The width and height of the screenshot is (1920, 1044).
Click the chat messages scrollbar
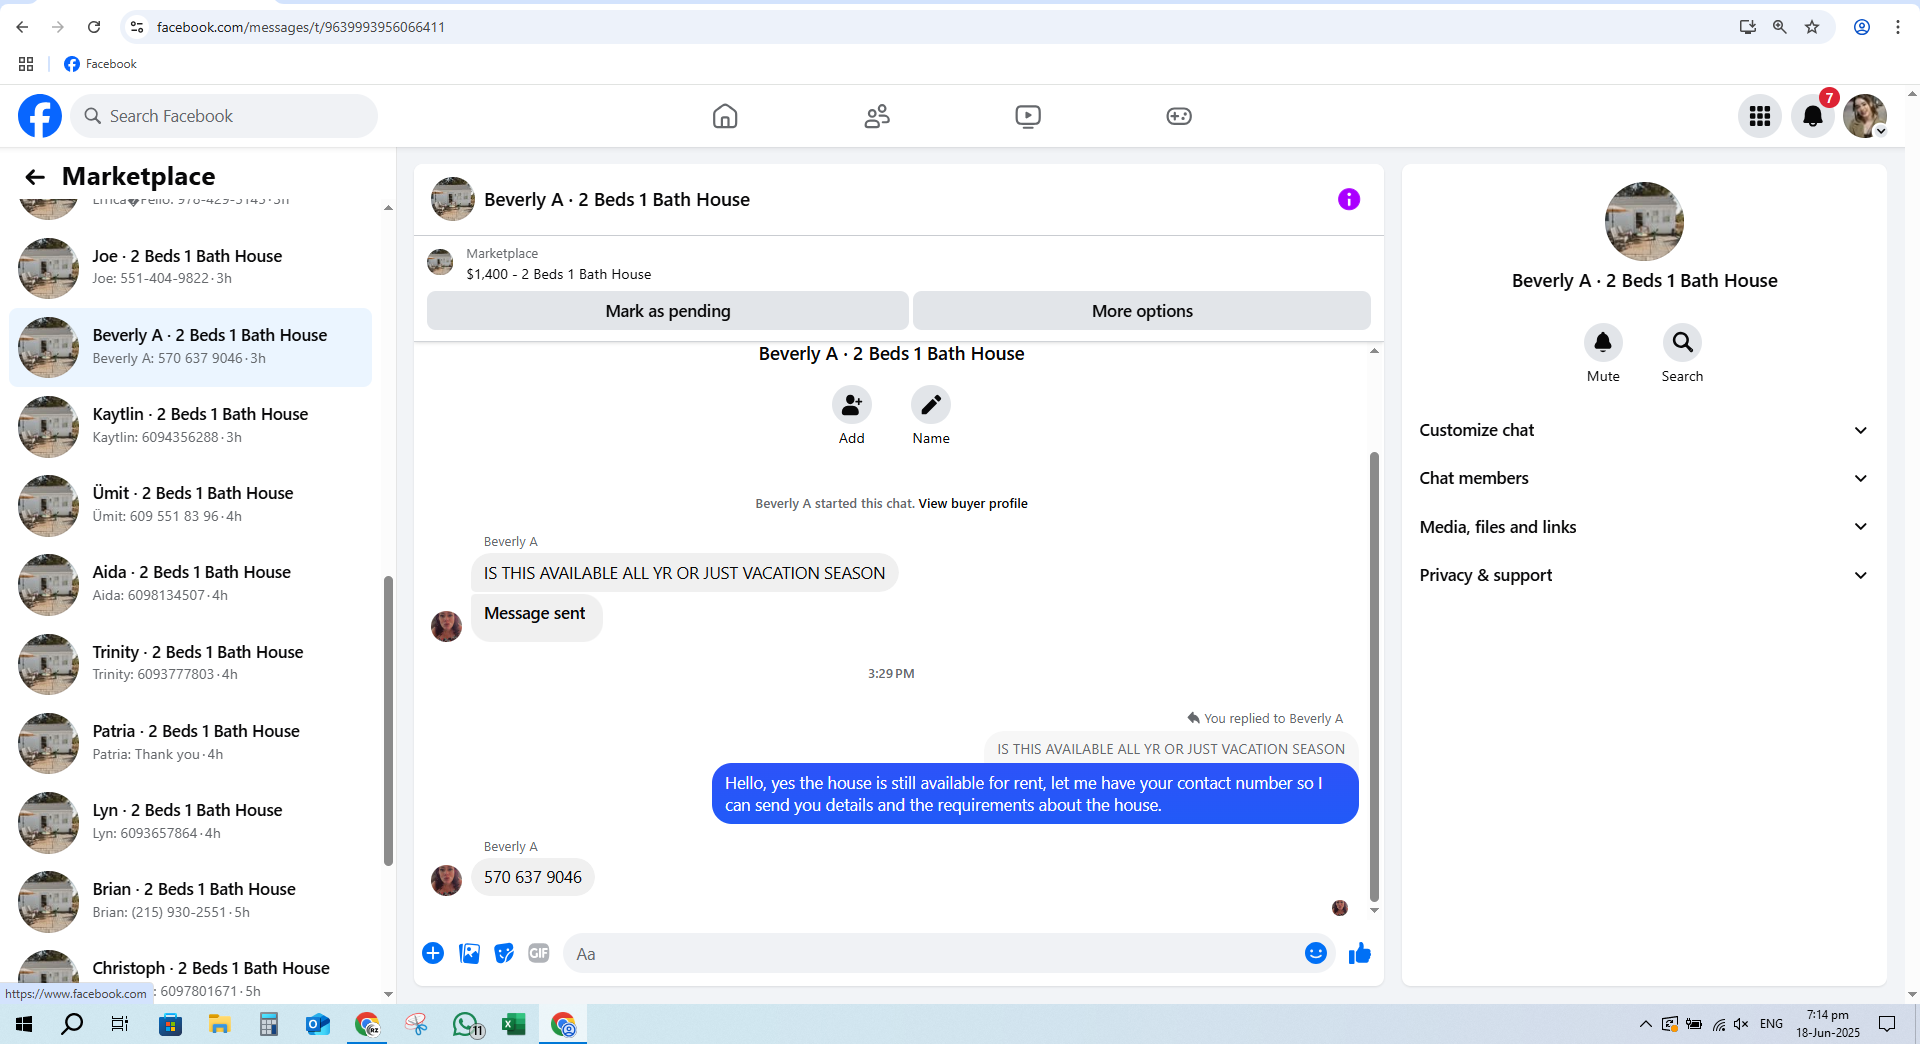coord(1374,677)
